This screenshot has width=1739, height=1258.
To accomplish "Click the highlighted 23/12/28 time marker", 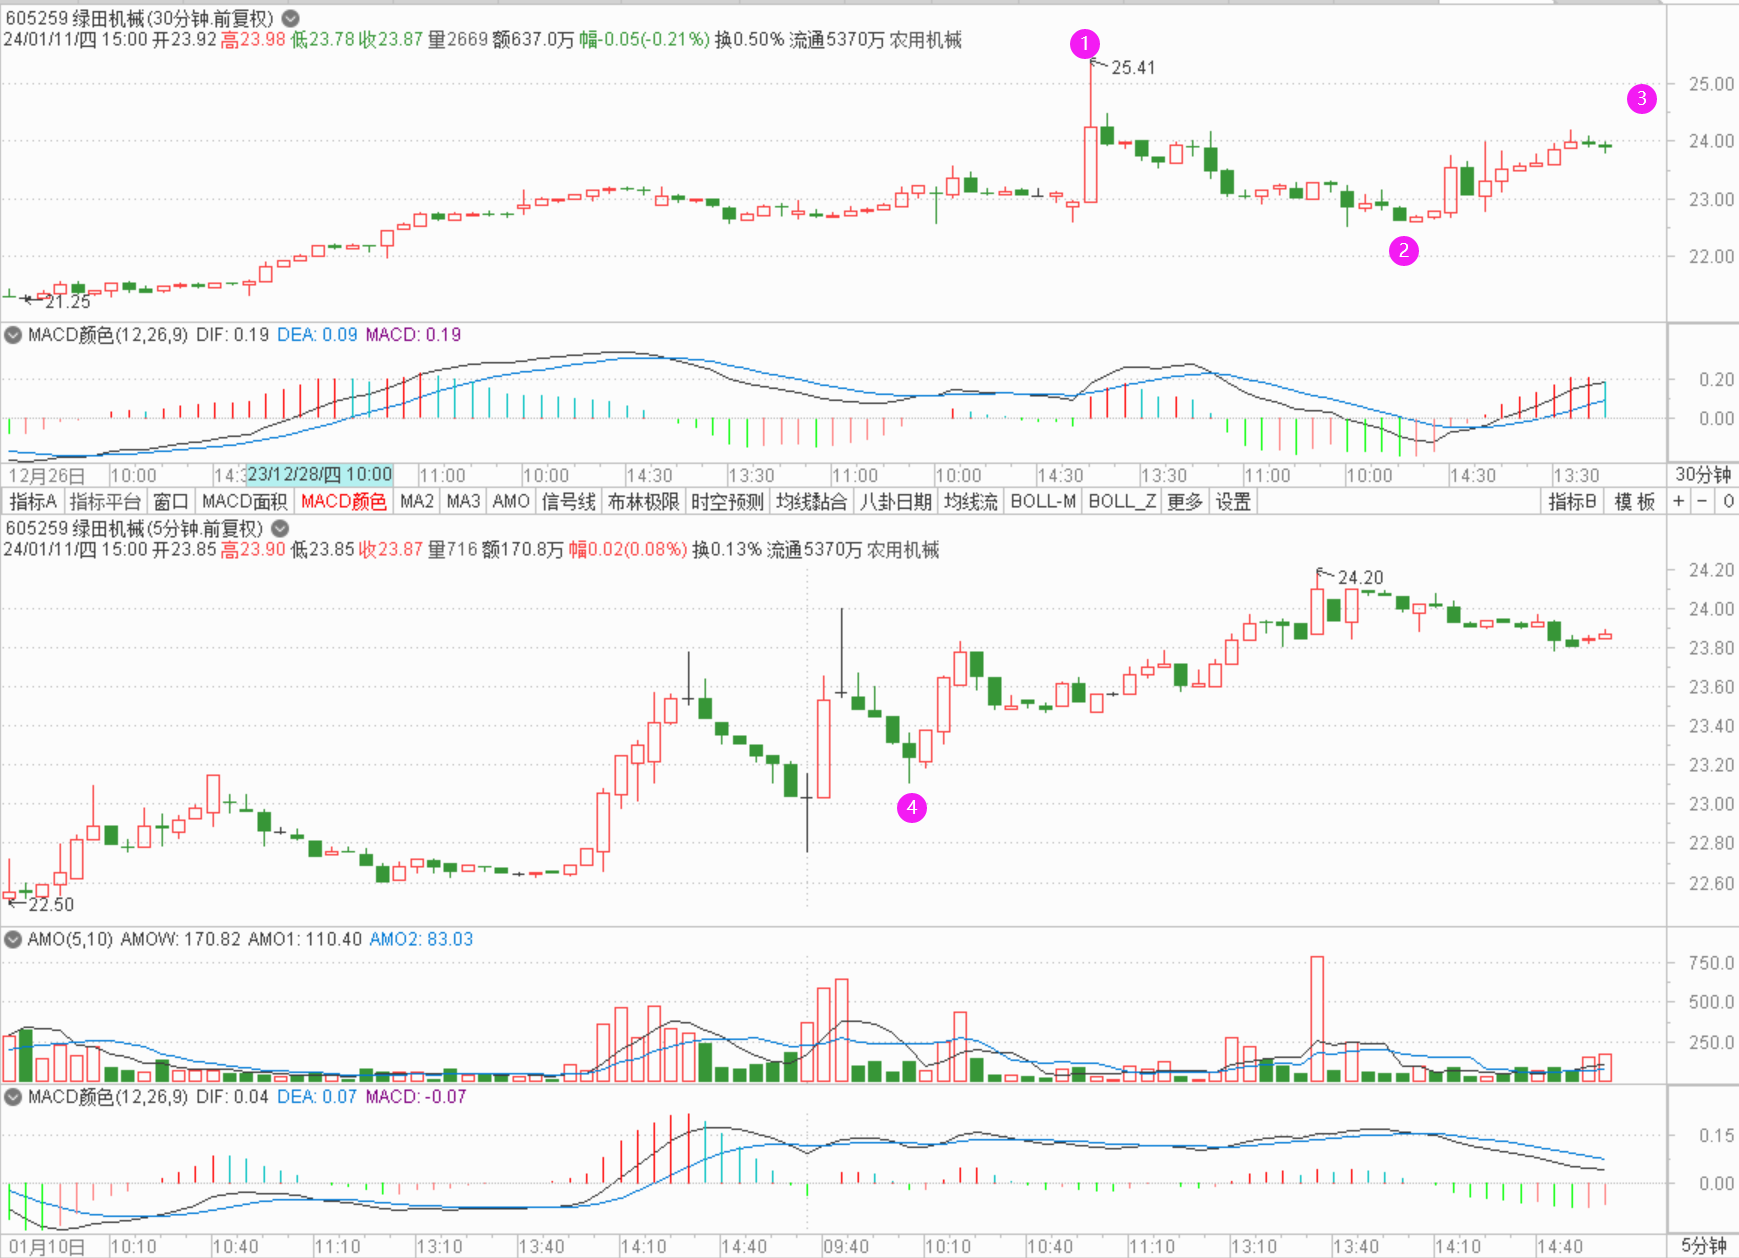I will (x=319, y=475).
